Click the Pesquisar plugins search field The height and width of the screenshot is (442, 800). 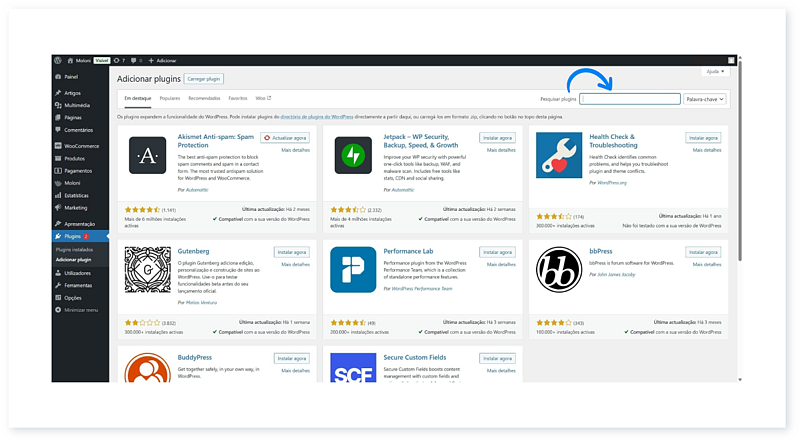click(x=630, y=99)
